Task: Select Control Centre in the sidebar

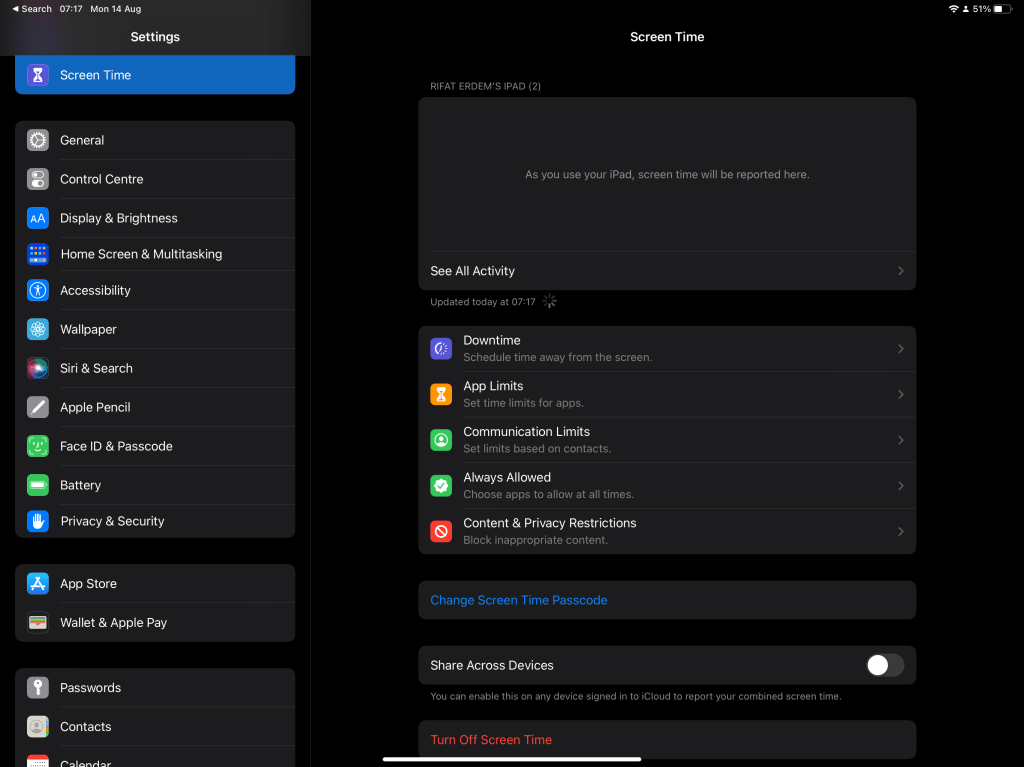Action: [x=155, y=179]
